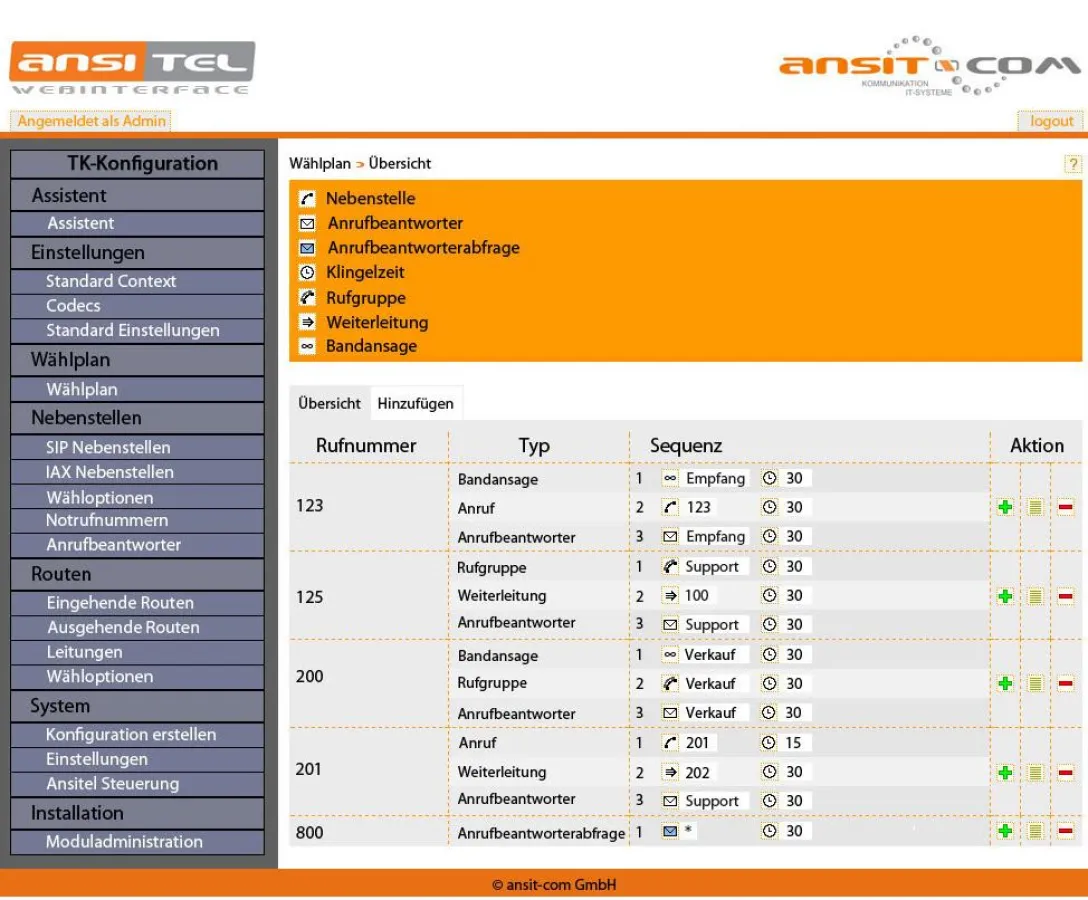Switch to the Hinzufügen tab
This screenshot has width=1088, height=900.
tap(416, 403)
